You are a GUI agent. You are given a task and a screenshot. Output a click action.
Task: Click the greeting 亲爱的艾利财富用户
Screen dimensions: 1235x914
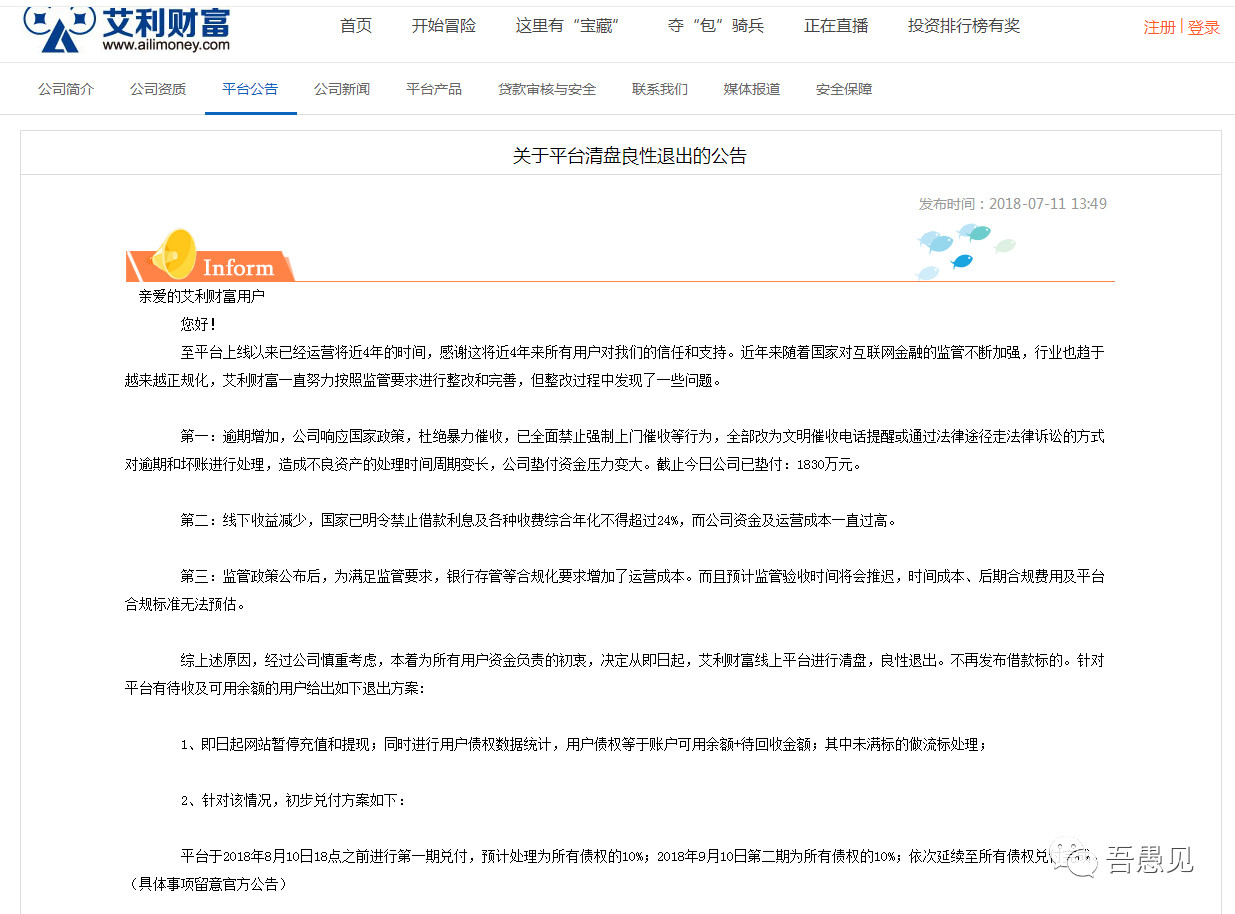pos(202,296)
